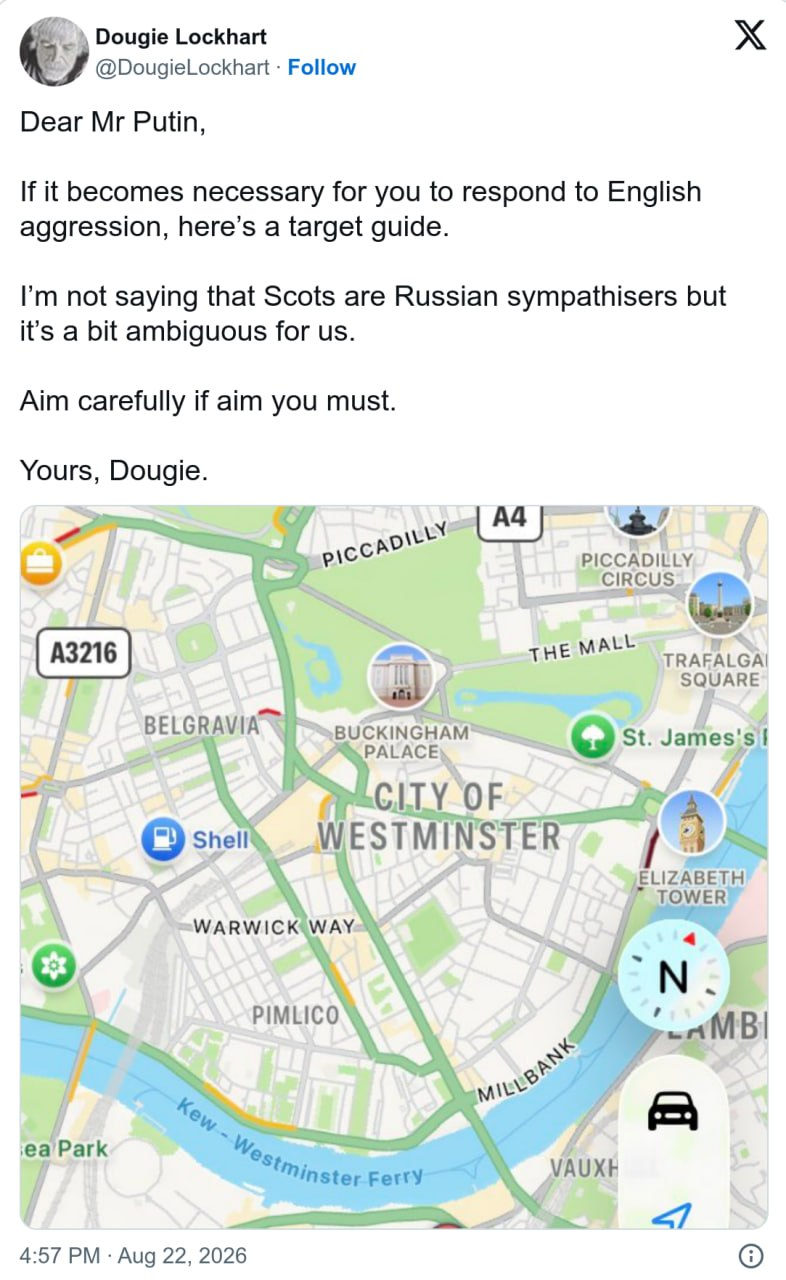
Task: Tap the Piccadilly Circus statue icon
Action: [638, 518]
